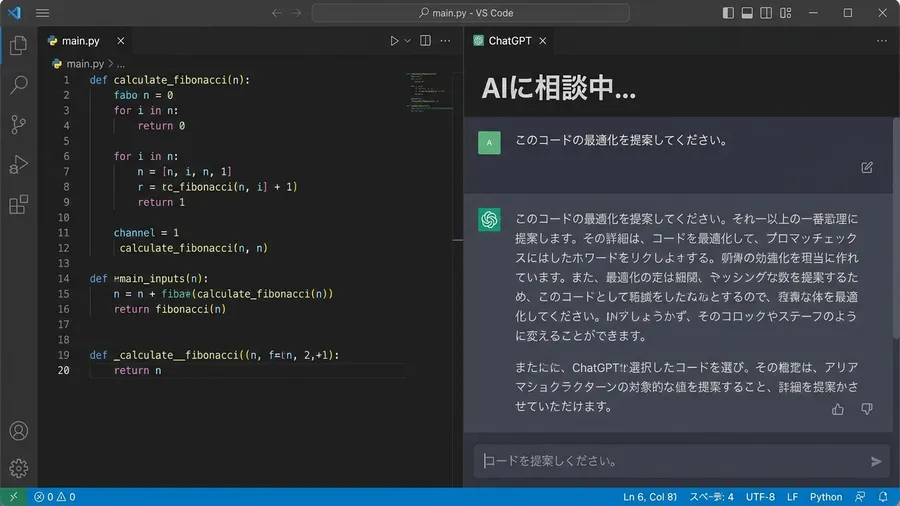This screenshot has height=506, width=900.
Task: Change indentation via spaces: 4 status item
Action: (711, 497)
